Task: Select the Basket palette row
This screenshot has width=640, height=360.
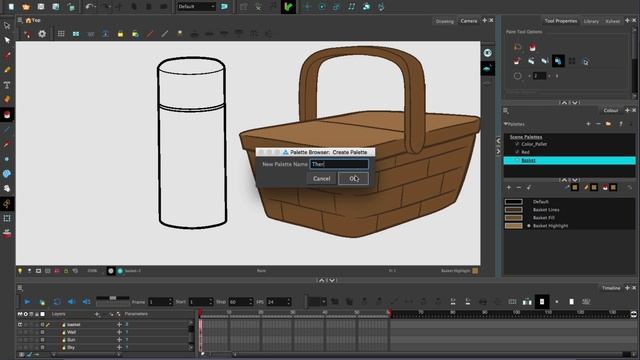Action: [x=569, y=160]
